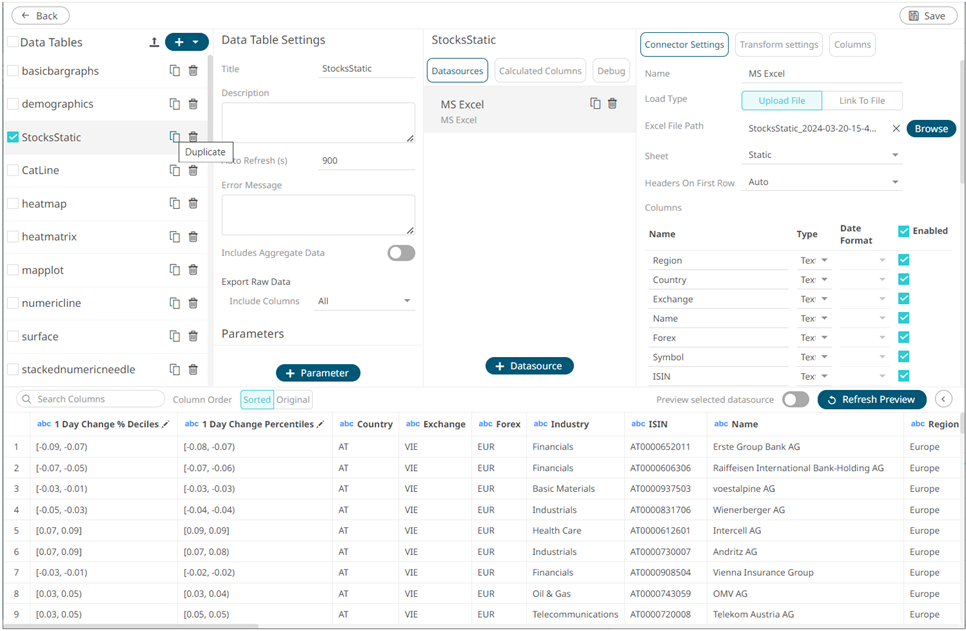Delete the heatmap data table
Viewport: 966px width, 631px height.
(x=193, y=203)
